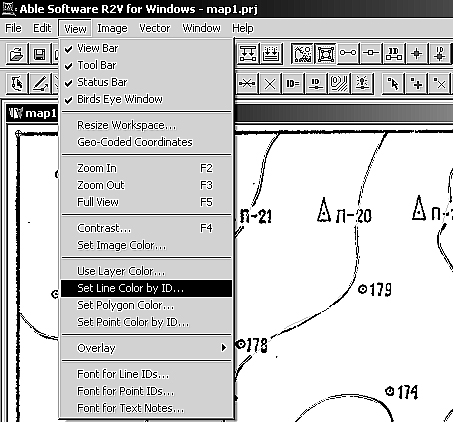
Task: Toggle Status Bar visibility option
Action: pyautogui.click(x=147, y=82)
